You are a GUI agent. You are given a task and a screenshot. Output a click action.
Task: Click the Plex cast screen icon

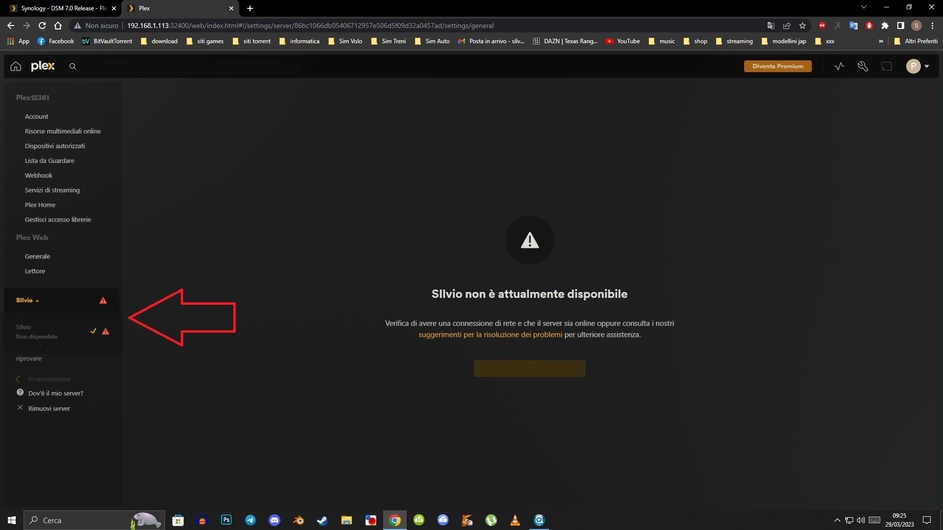886,66
